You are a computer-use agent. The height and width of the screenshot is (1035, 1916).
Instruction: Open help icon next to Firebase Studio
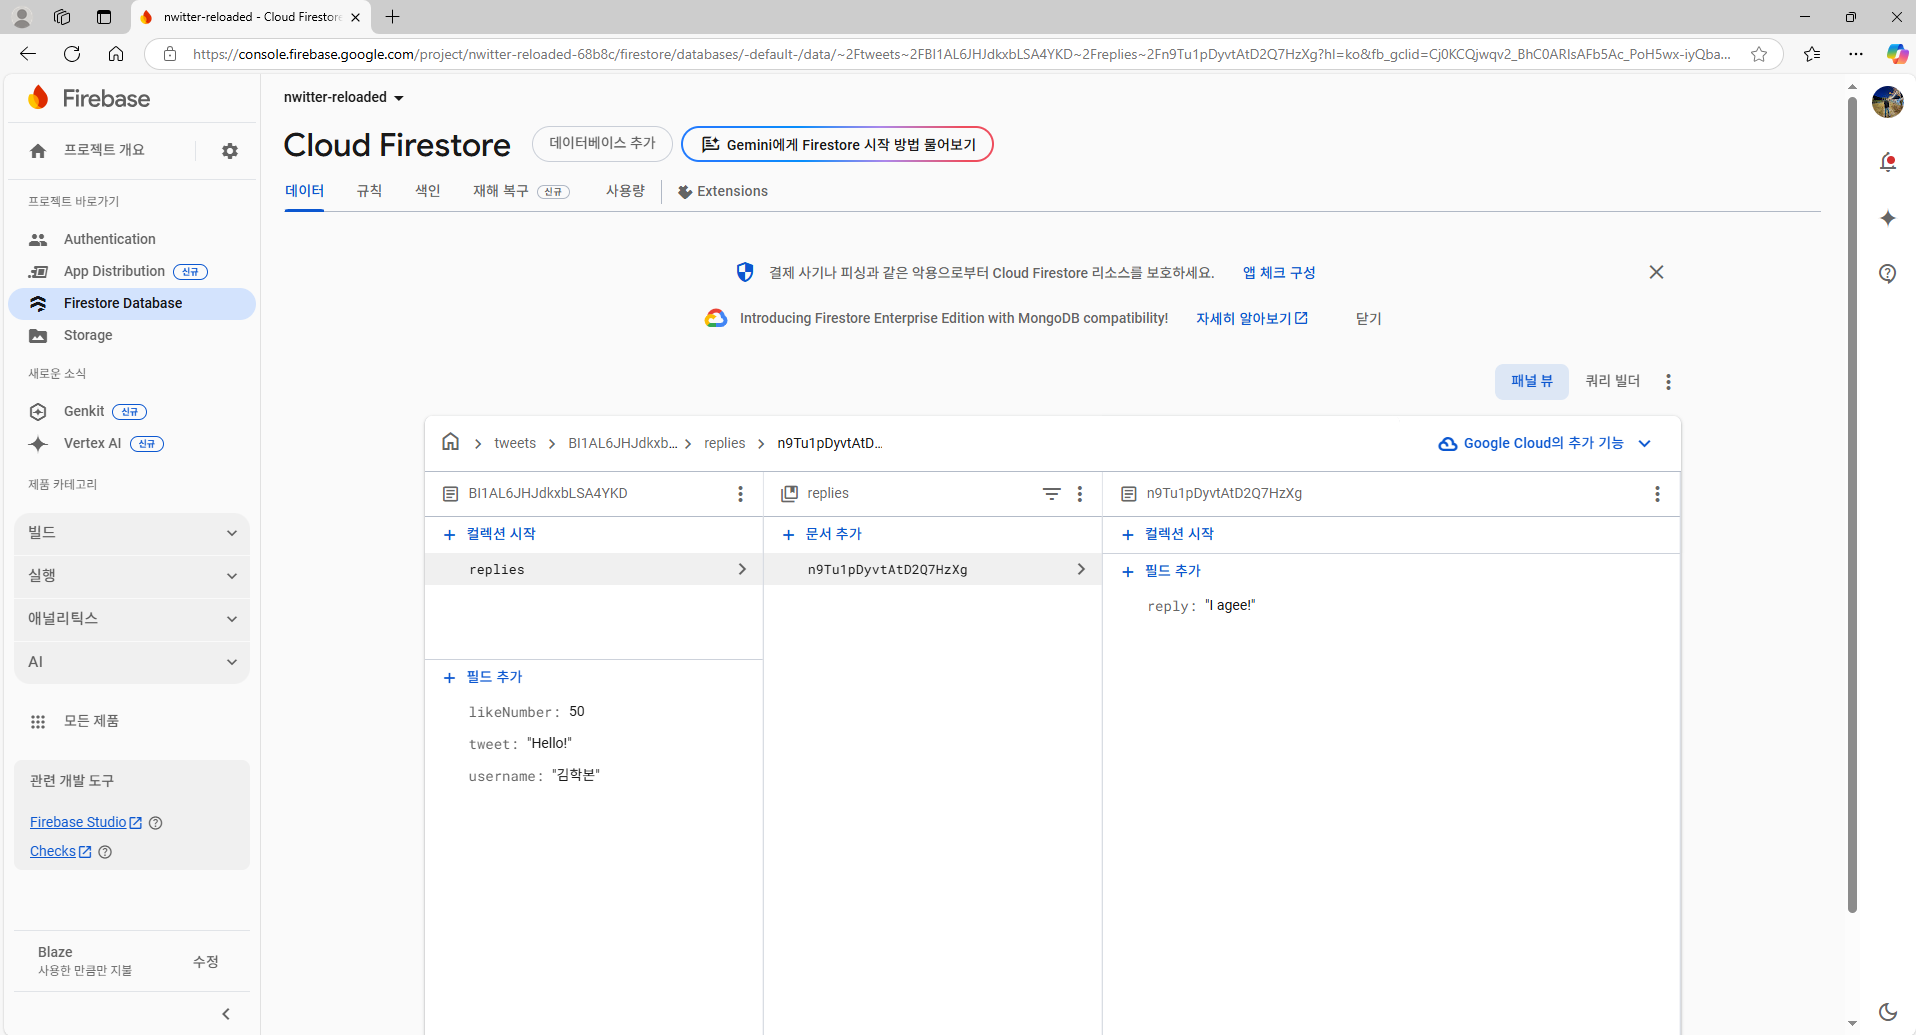tap(155, 823)
